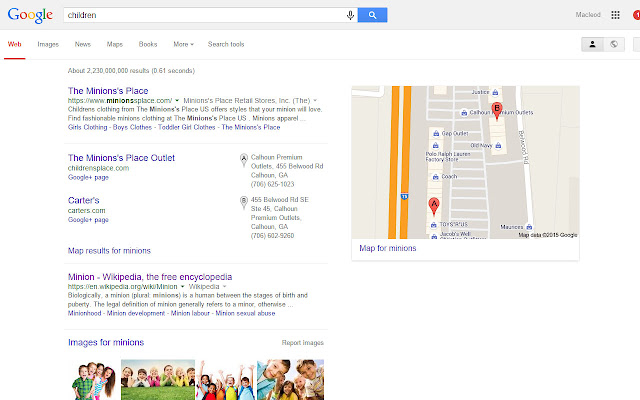Open the Search tools menu
The width and height of the screenshot is (640, 400).
[x=226, y=44]
